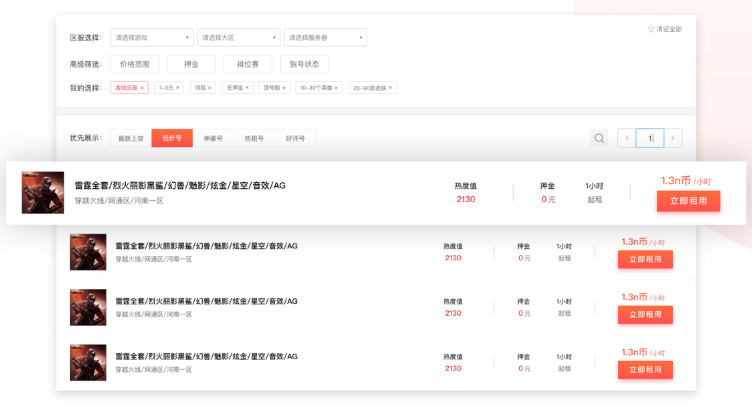Open the 账号状态 filter
The width and height of the screenshot is (752, 413).
tap(305, 64)
